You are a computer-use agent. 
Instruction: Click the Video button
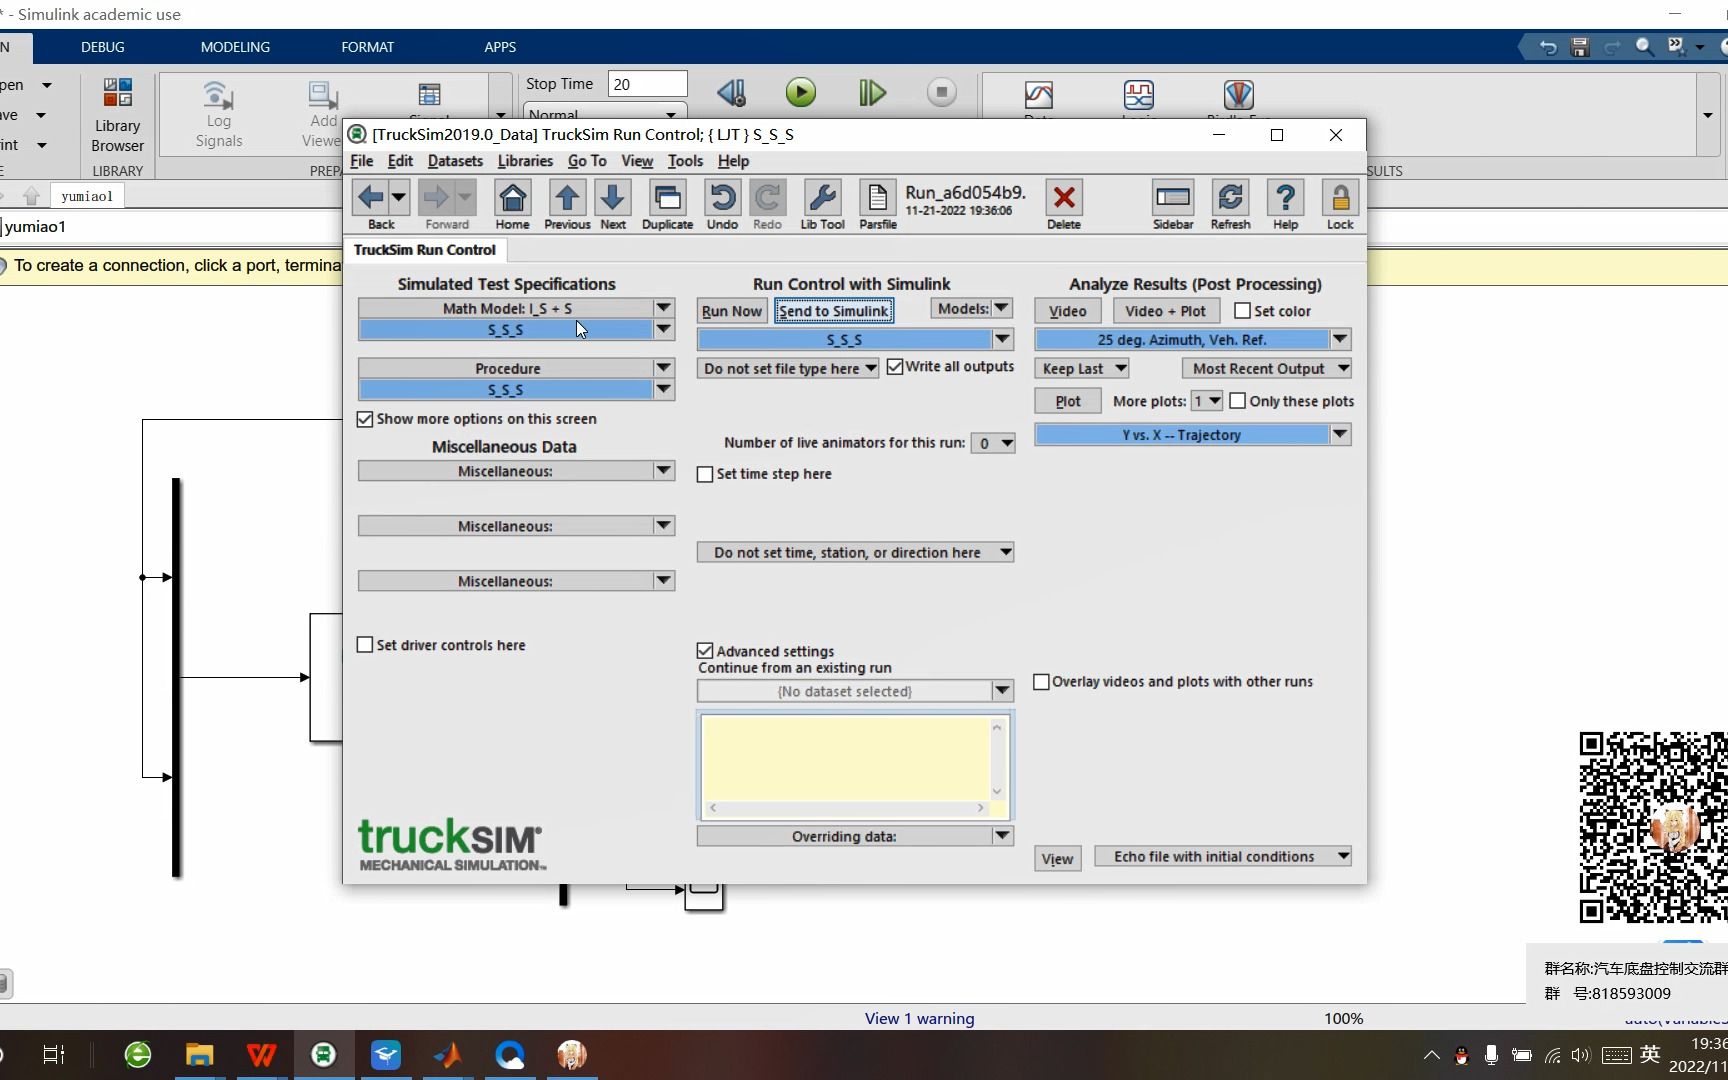point(1067,311)
